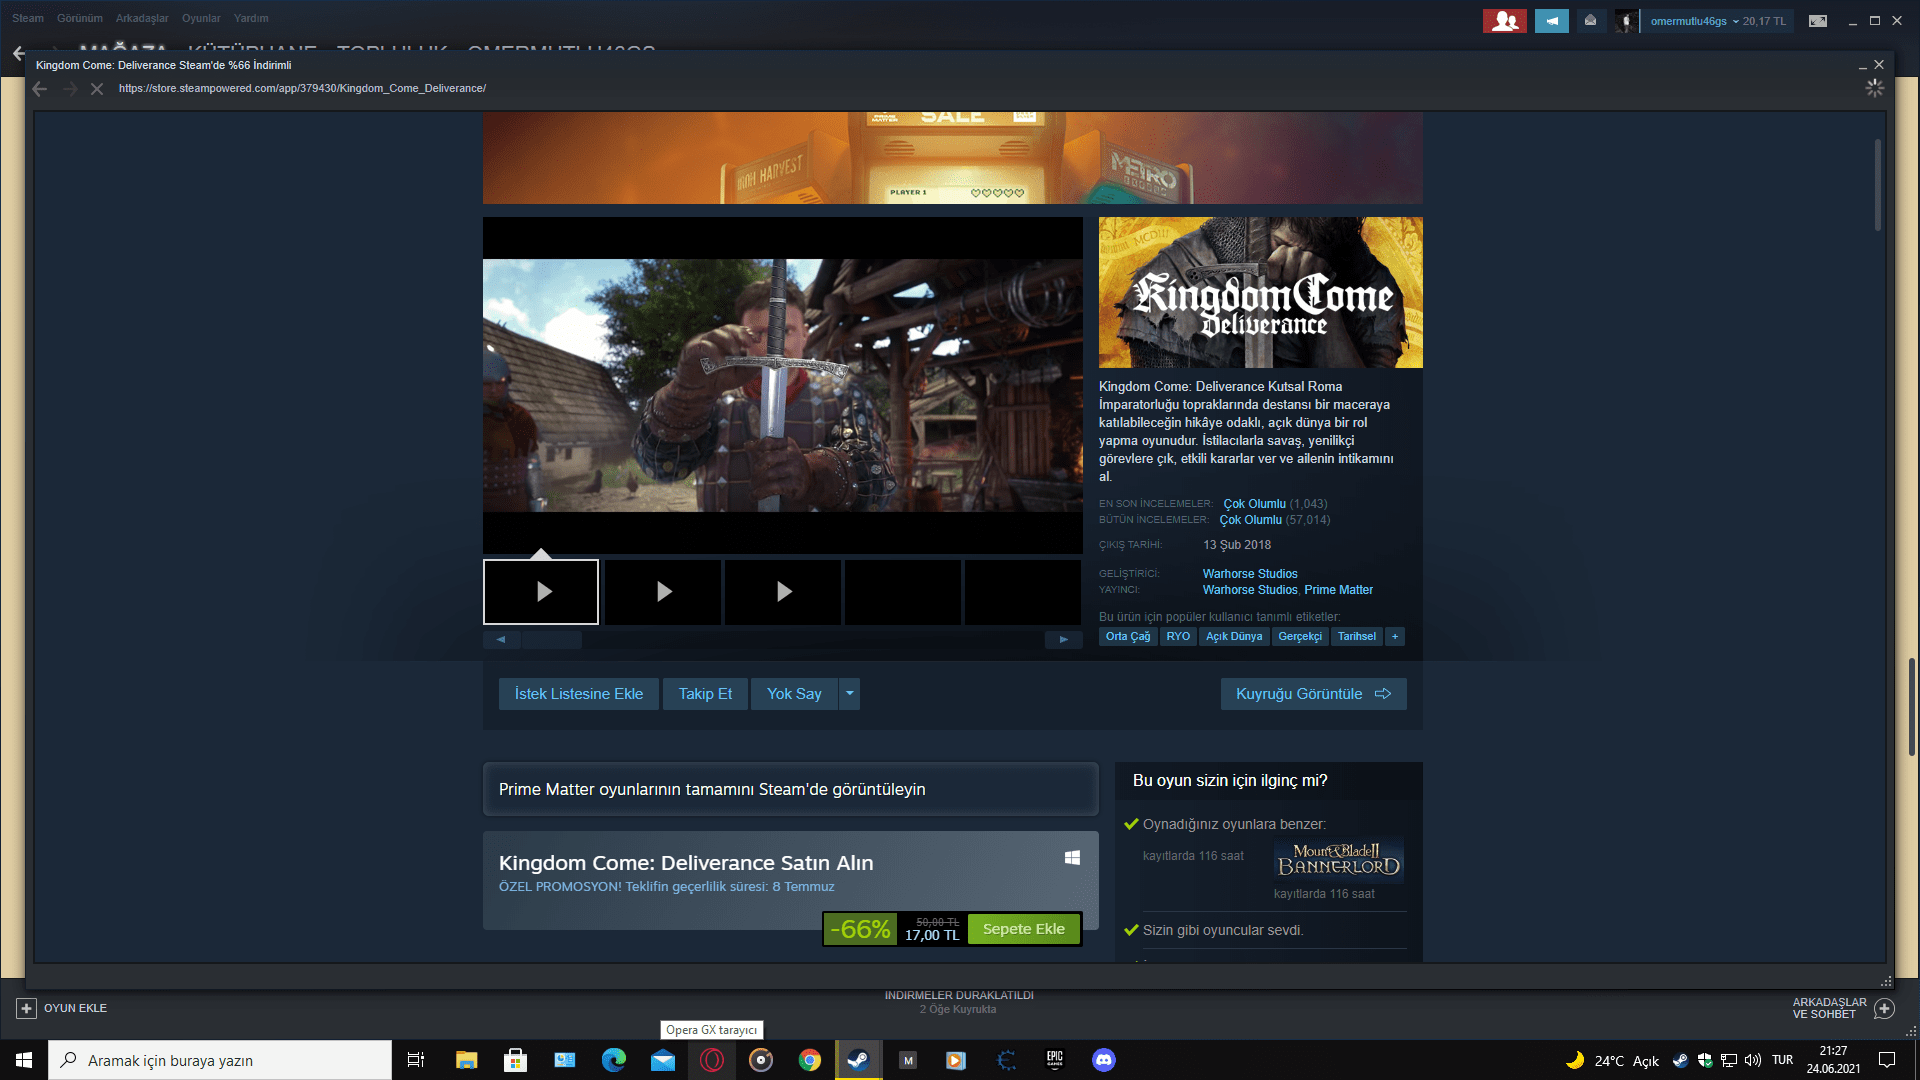
Task: Open the Mount & Blade II Bannerlord thumbnail
Action: click(x=1339, y=861)
